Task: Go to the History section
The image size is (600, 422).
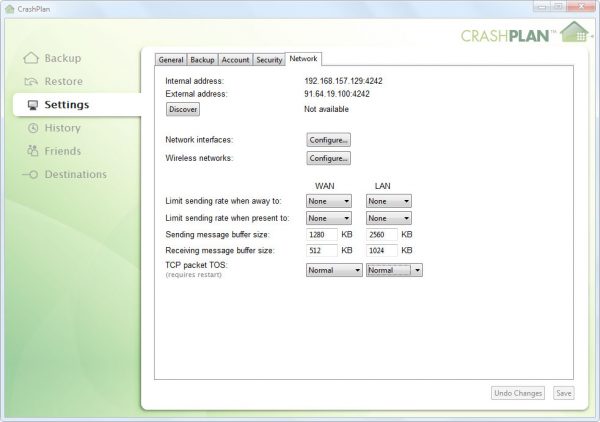Action: click(62, 128)
